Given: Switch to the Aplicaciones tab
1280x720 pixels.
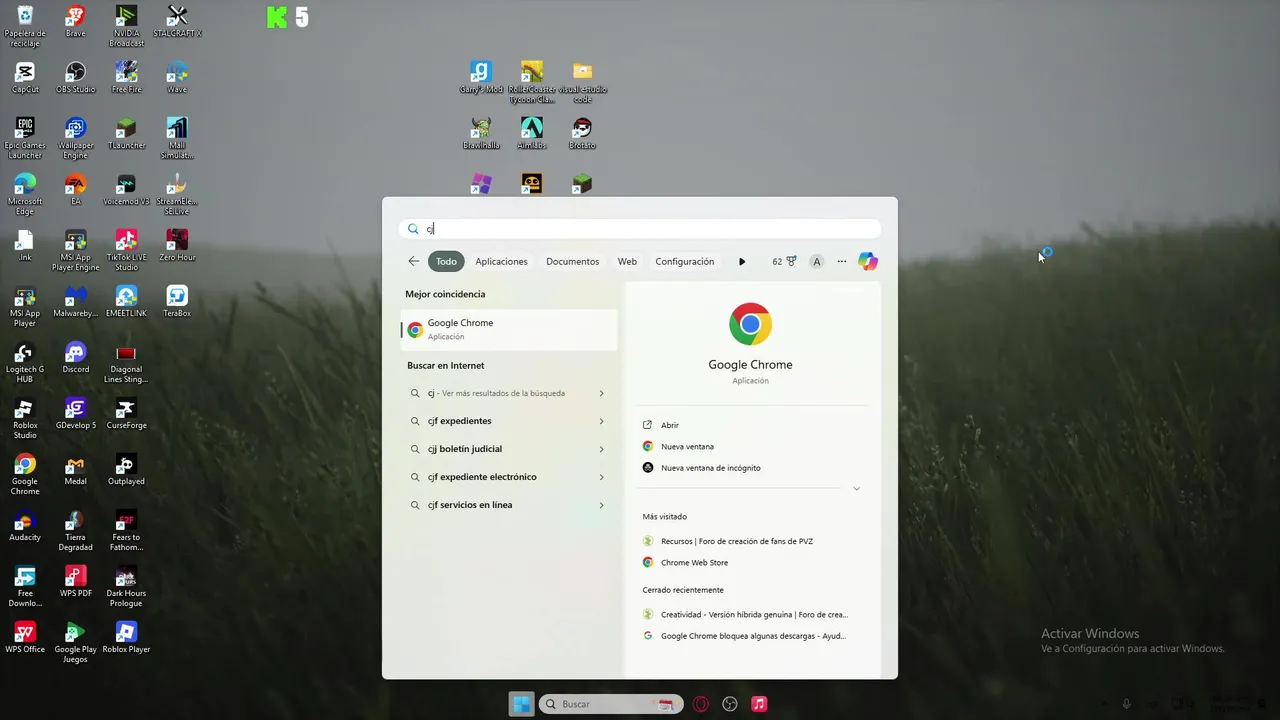Looking at the screenshot, I should click(x=501, y=261).
